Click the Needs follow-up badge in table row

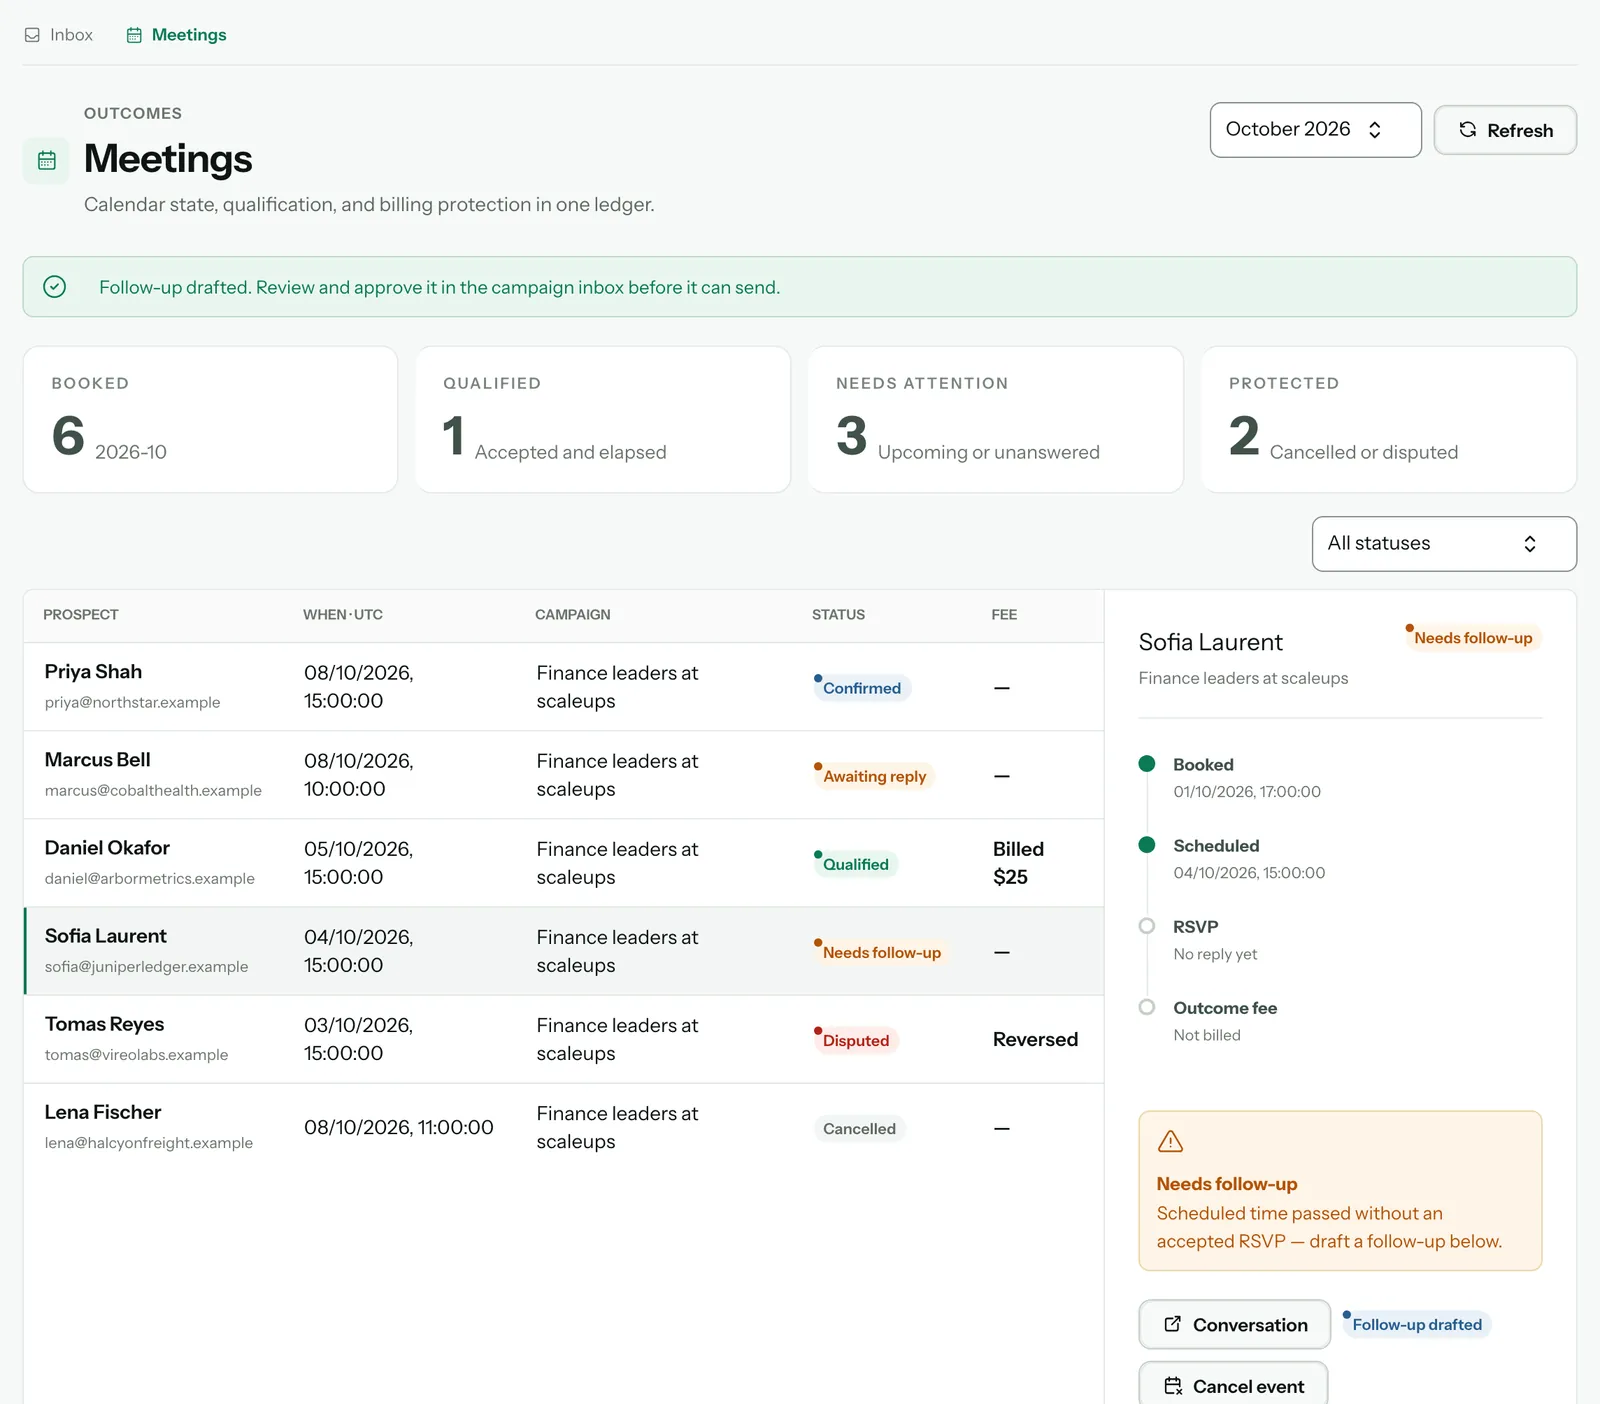tap(881, 952)
